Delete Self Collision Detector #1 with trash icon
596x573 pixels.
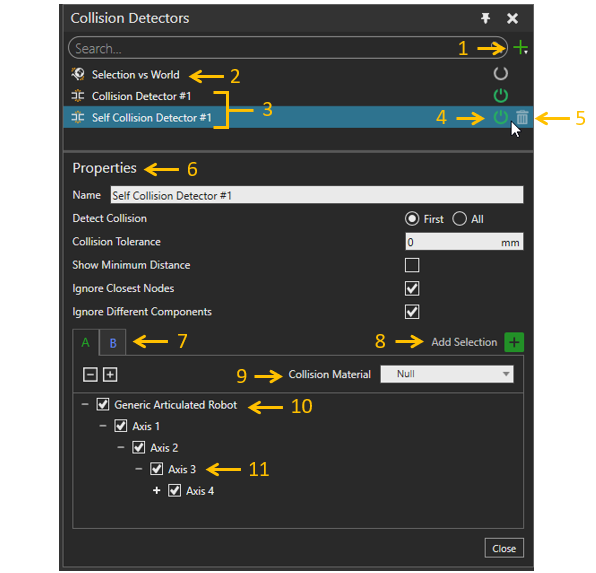[x=522, y=117]
